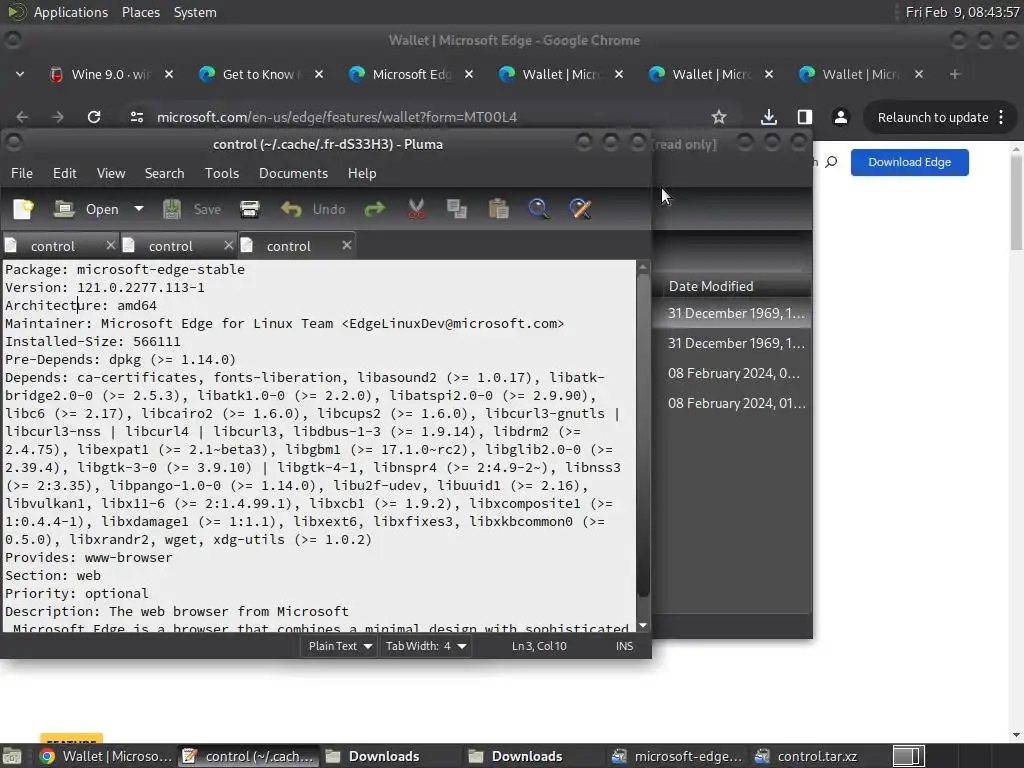
Task: Open the Documents menu
Action: click(293, 173)
